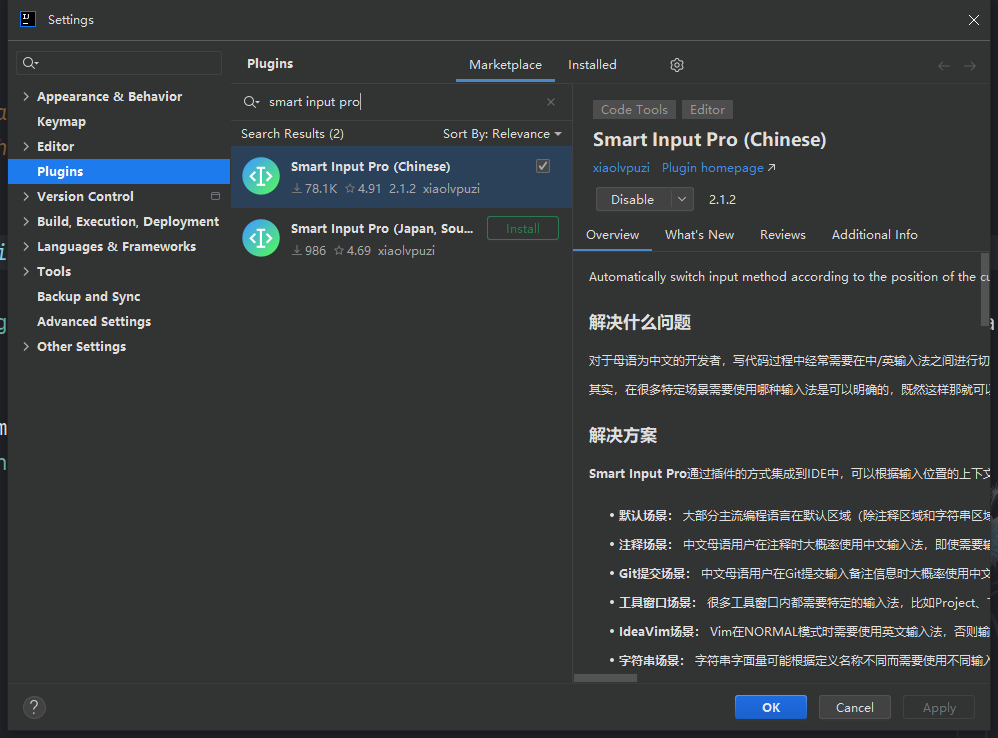The width and height of the screenshot is (998, 738).
Task: Clear the plugin search text
Action: coord(551,102)
